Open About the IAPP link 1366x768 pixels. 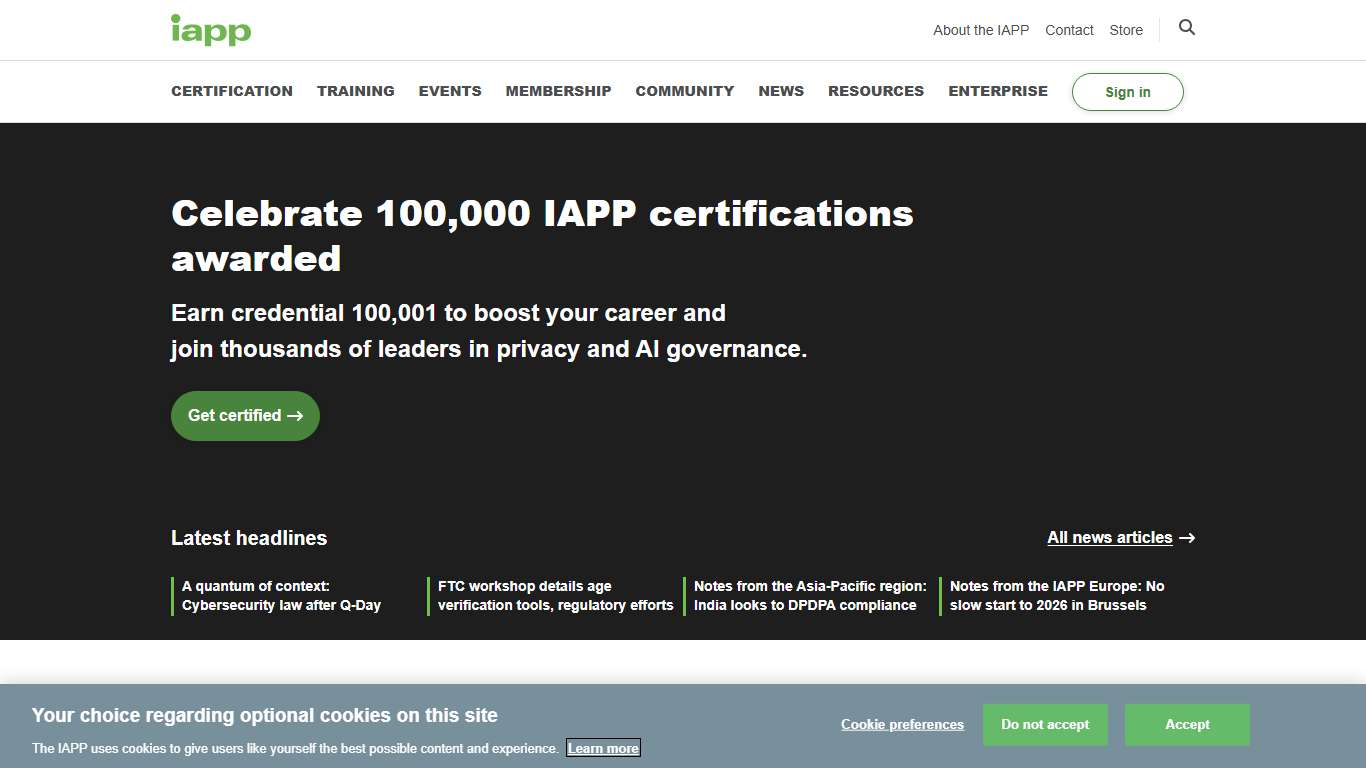980,30
